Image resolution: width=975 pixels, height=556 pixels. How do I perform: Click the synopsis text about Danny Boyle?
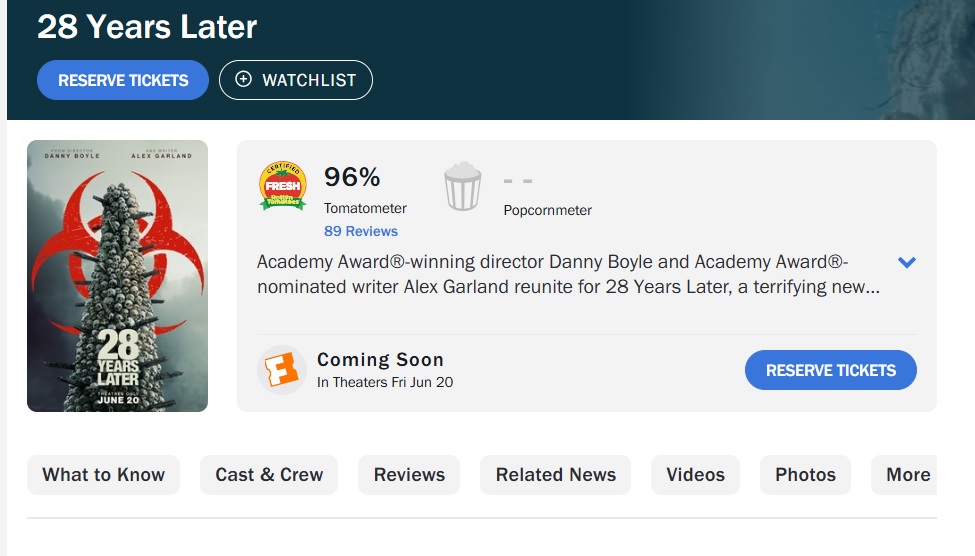(x=567, y=275)
